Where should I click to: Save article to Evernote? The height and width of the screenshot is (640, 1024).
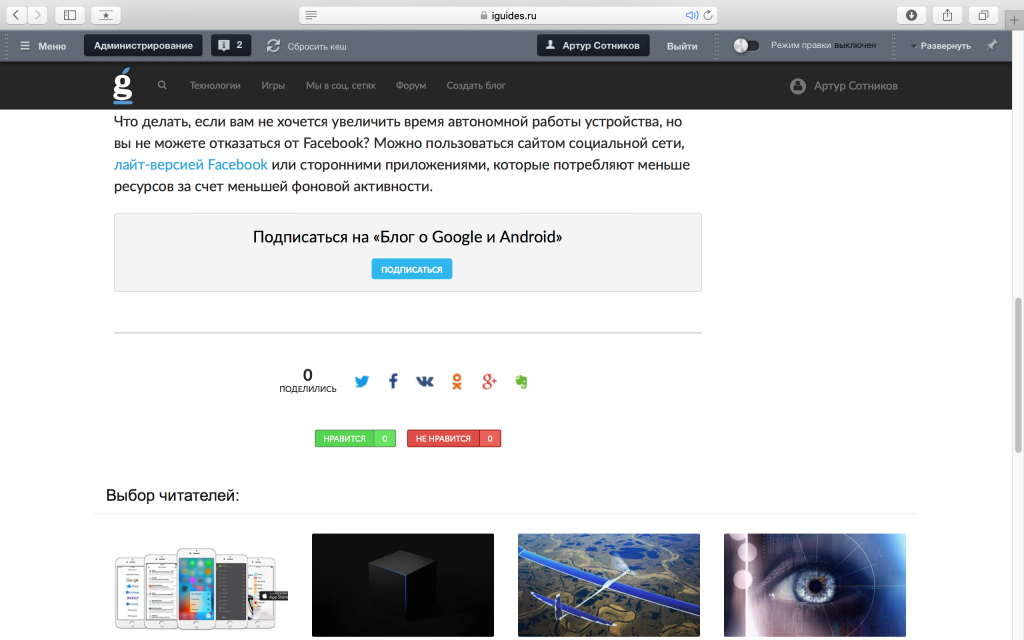pos(521,381)
